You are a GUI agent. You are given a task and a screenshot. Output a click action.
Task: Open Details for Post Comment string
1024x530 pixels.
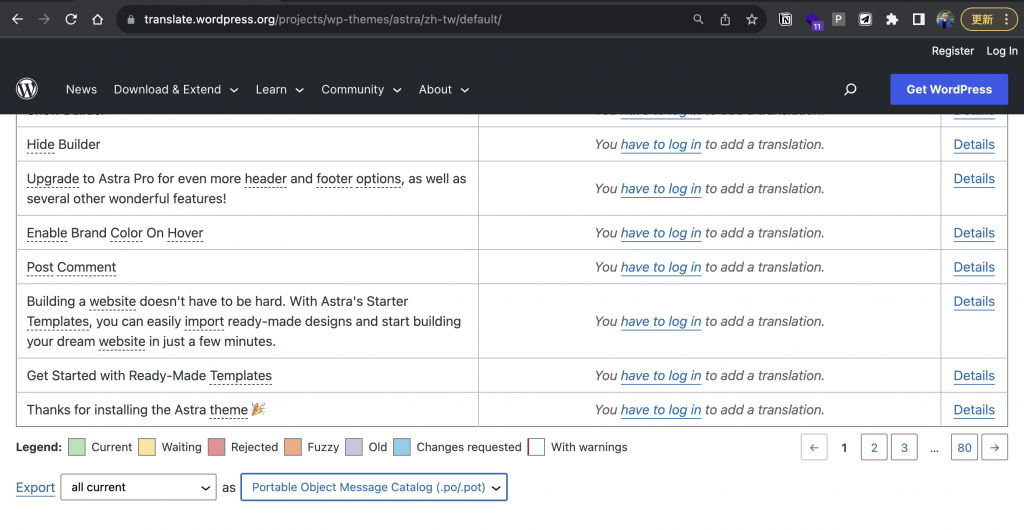pyautogui.click(x=973, y=267)
